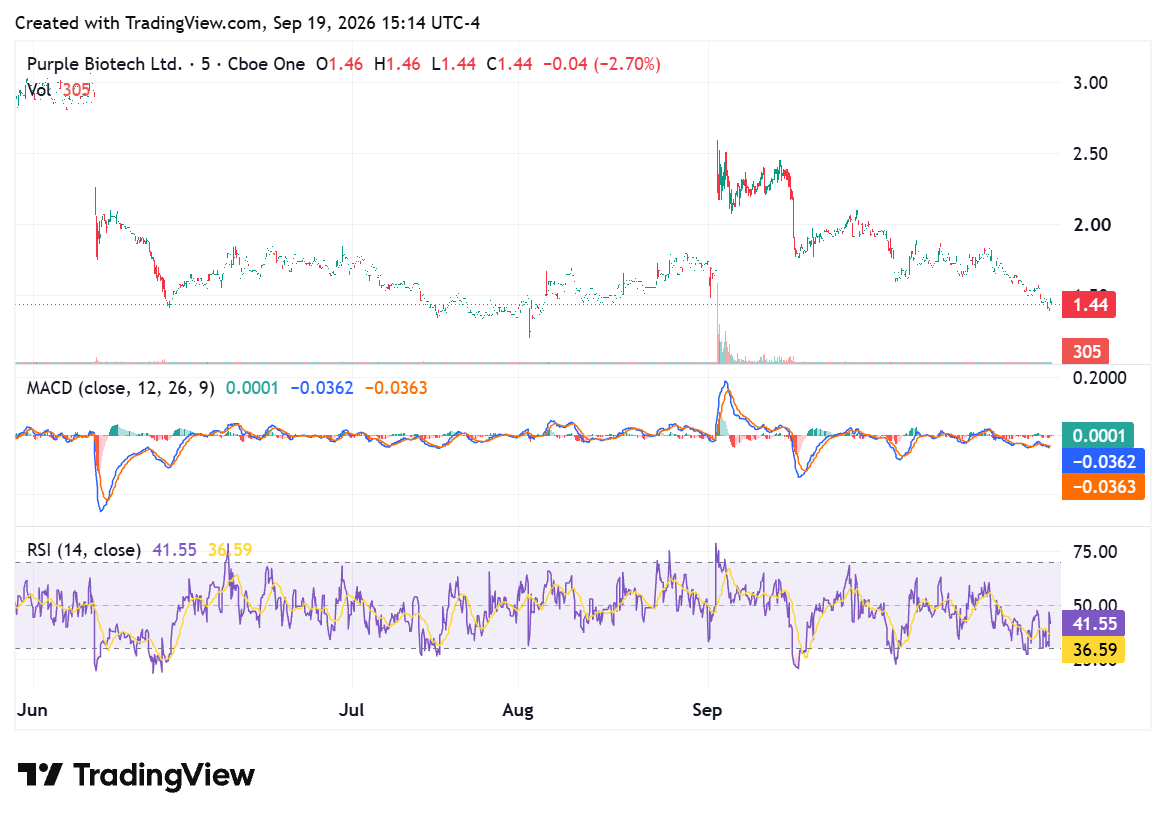
Task: Click the MACD (close, 12, 26, 9) legend
Action: click(120, 388)
